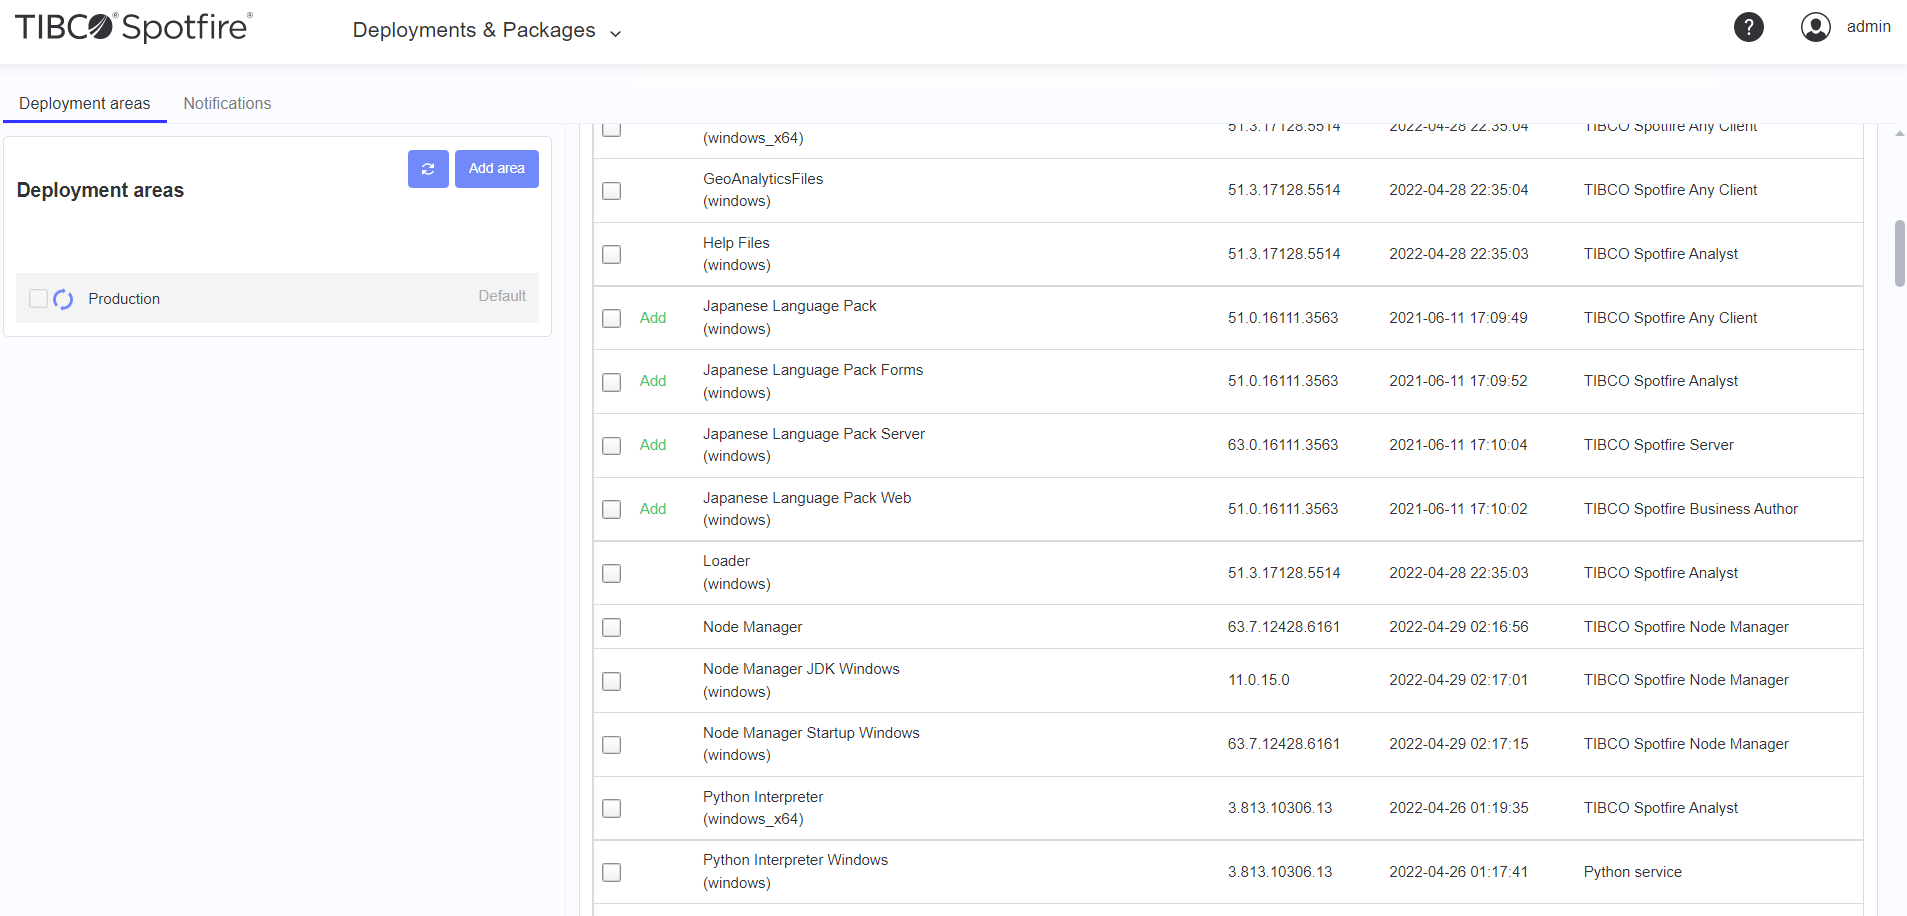Click Add for Japanese Language Pack (windows)
This screenshot has width=1907, height=916.
click(653, 318)
